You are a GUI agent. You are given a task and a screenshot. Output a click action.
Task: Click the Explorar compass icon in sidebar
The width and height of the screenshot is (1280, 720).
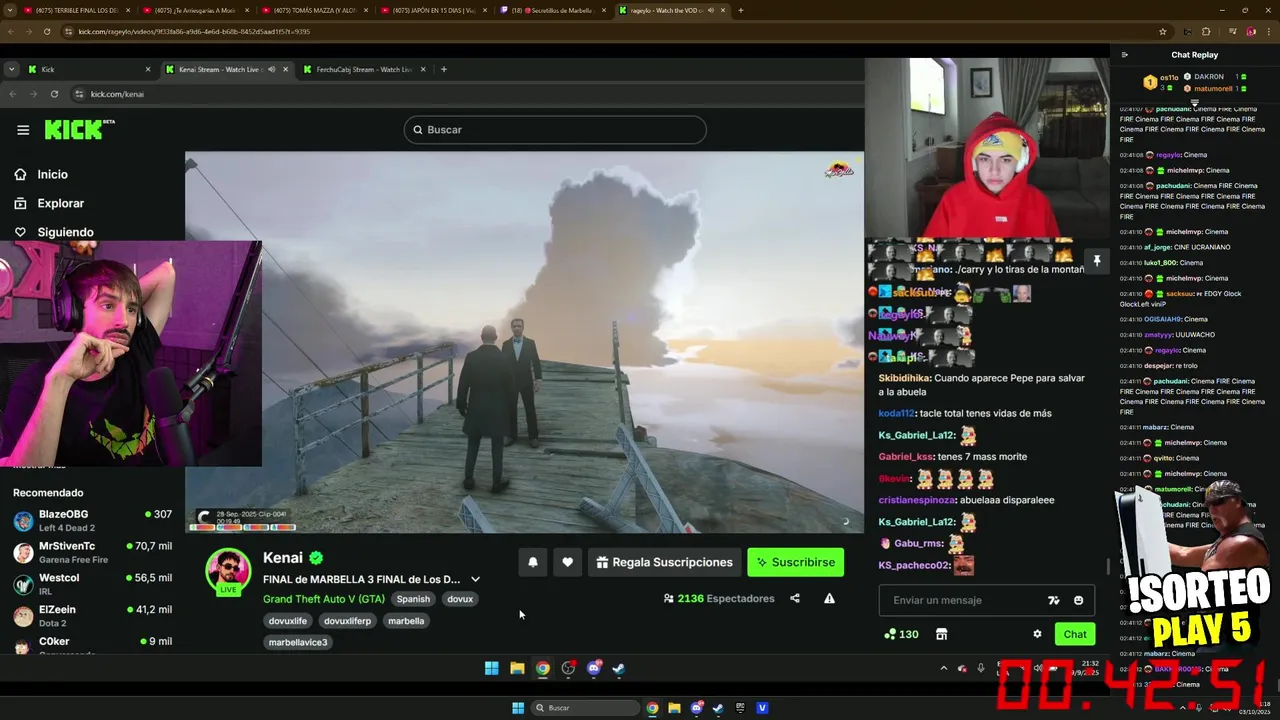20,203
